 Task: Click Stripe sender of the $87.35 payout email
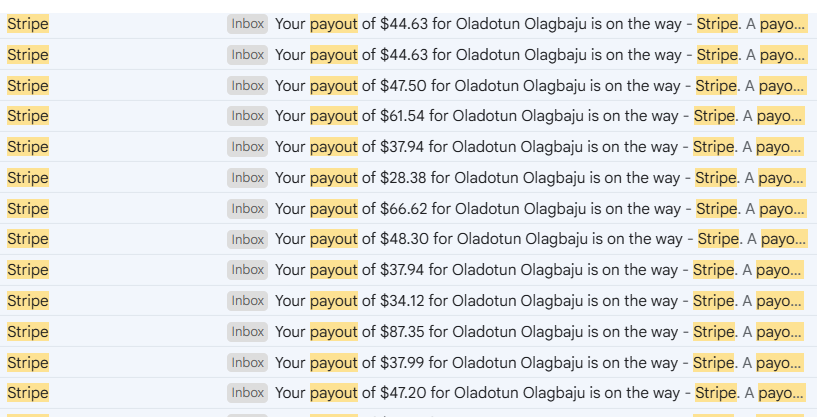click(x=28, y=332)
